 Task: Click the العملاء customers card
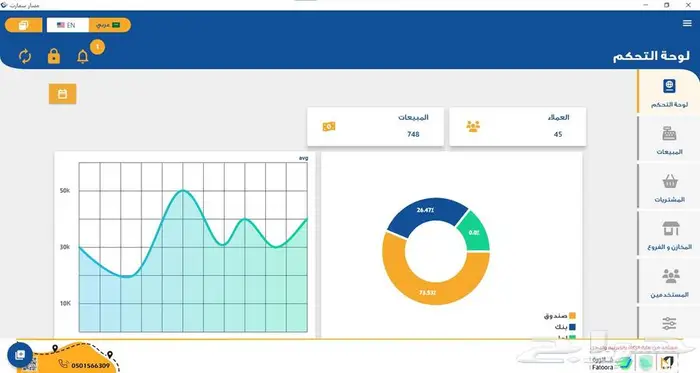tap(517, 126)
